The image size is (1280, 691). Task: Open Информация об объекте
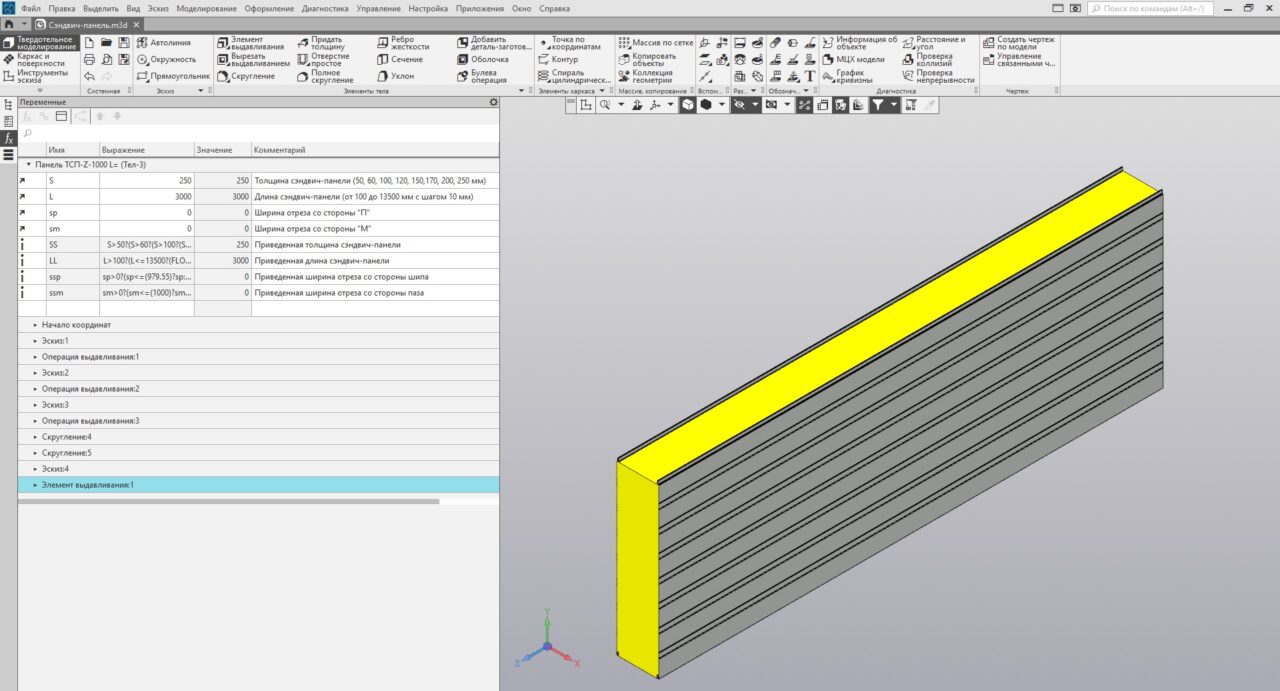pos(860,43)
